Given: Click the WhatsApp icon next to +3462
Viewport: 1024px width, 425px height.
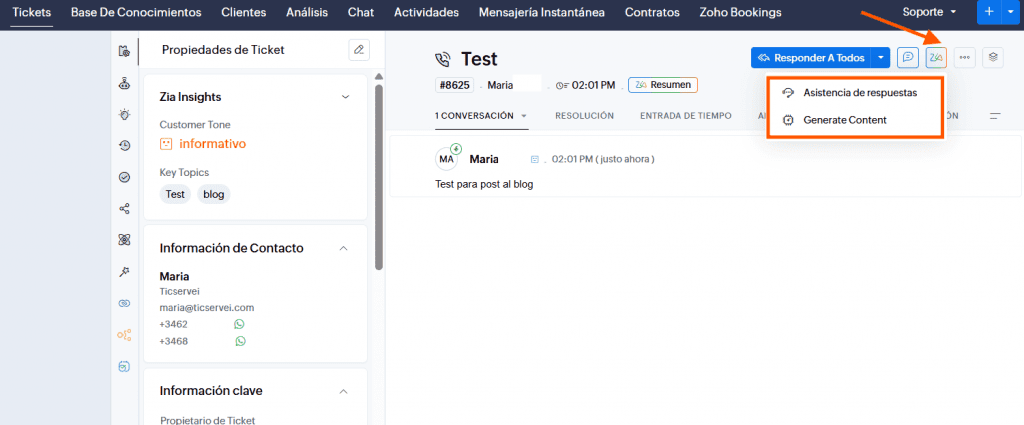Looking at the screenshot, I should click(x=240, y=324).
